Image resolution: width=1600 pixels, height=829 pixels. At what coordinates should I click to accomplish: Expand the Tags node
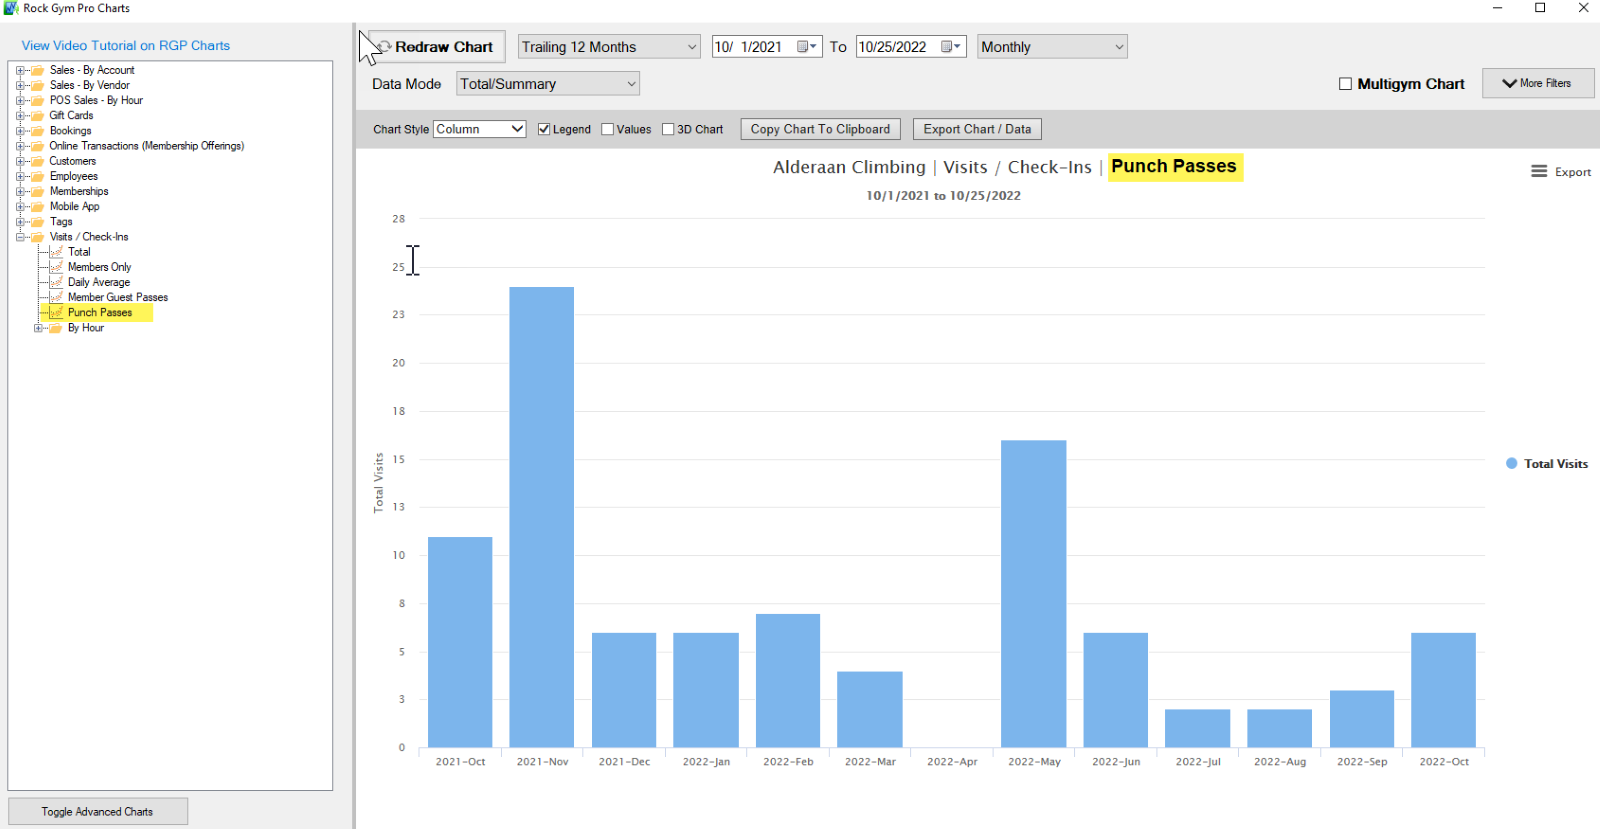20,222
